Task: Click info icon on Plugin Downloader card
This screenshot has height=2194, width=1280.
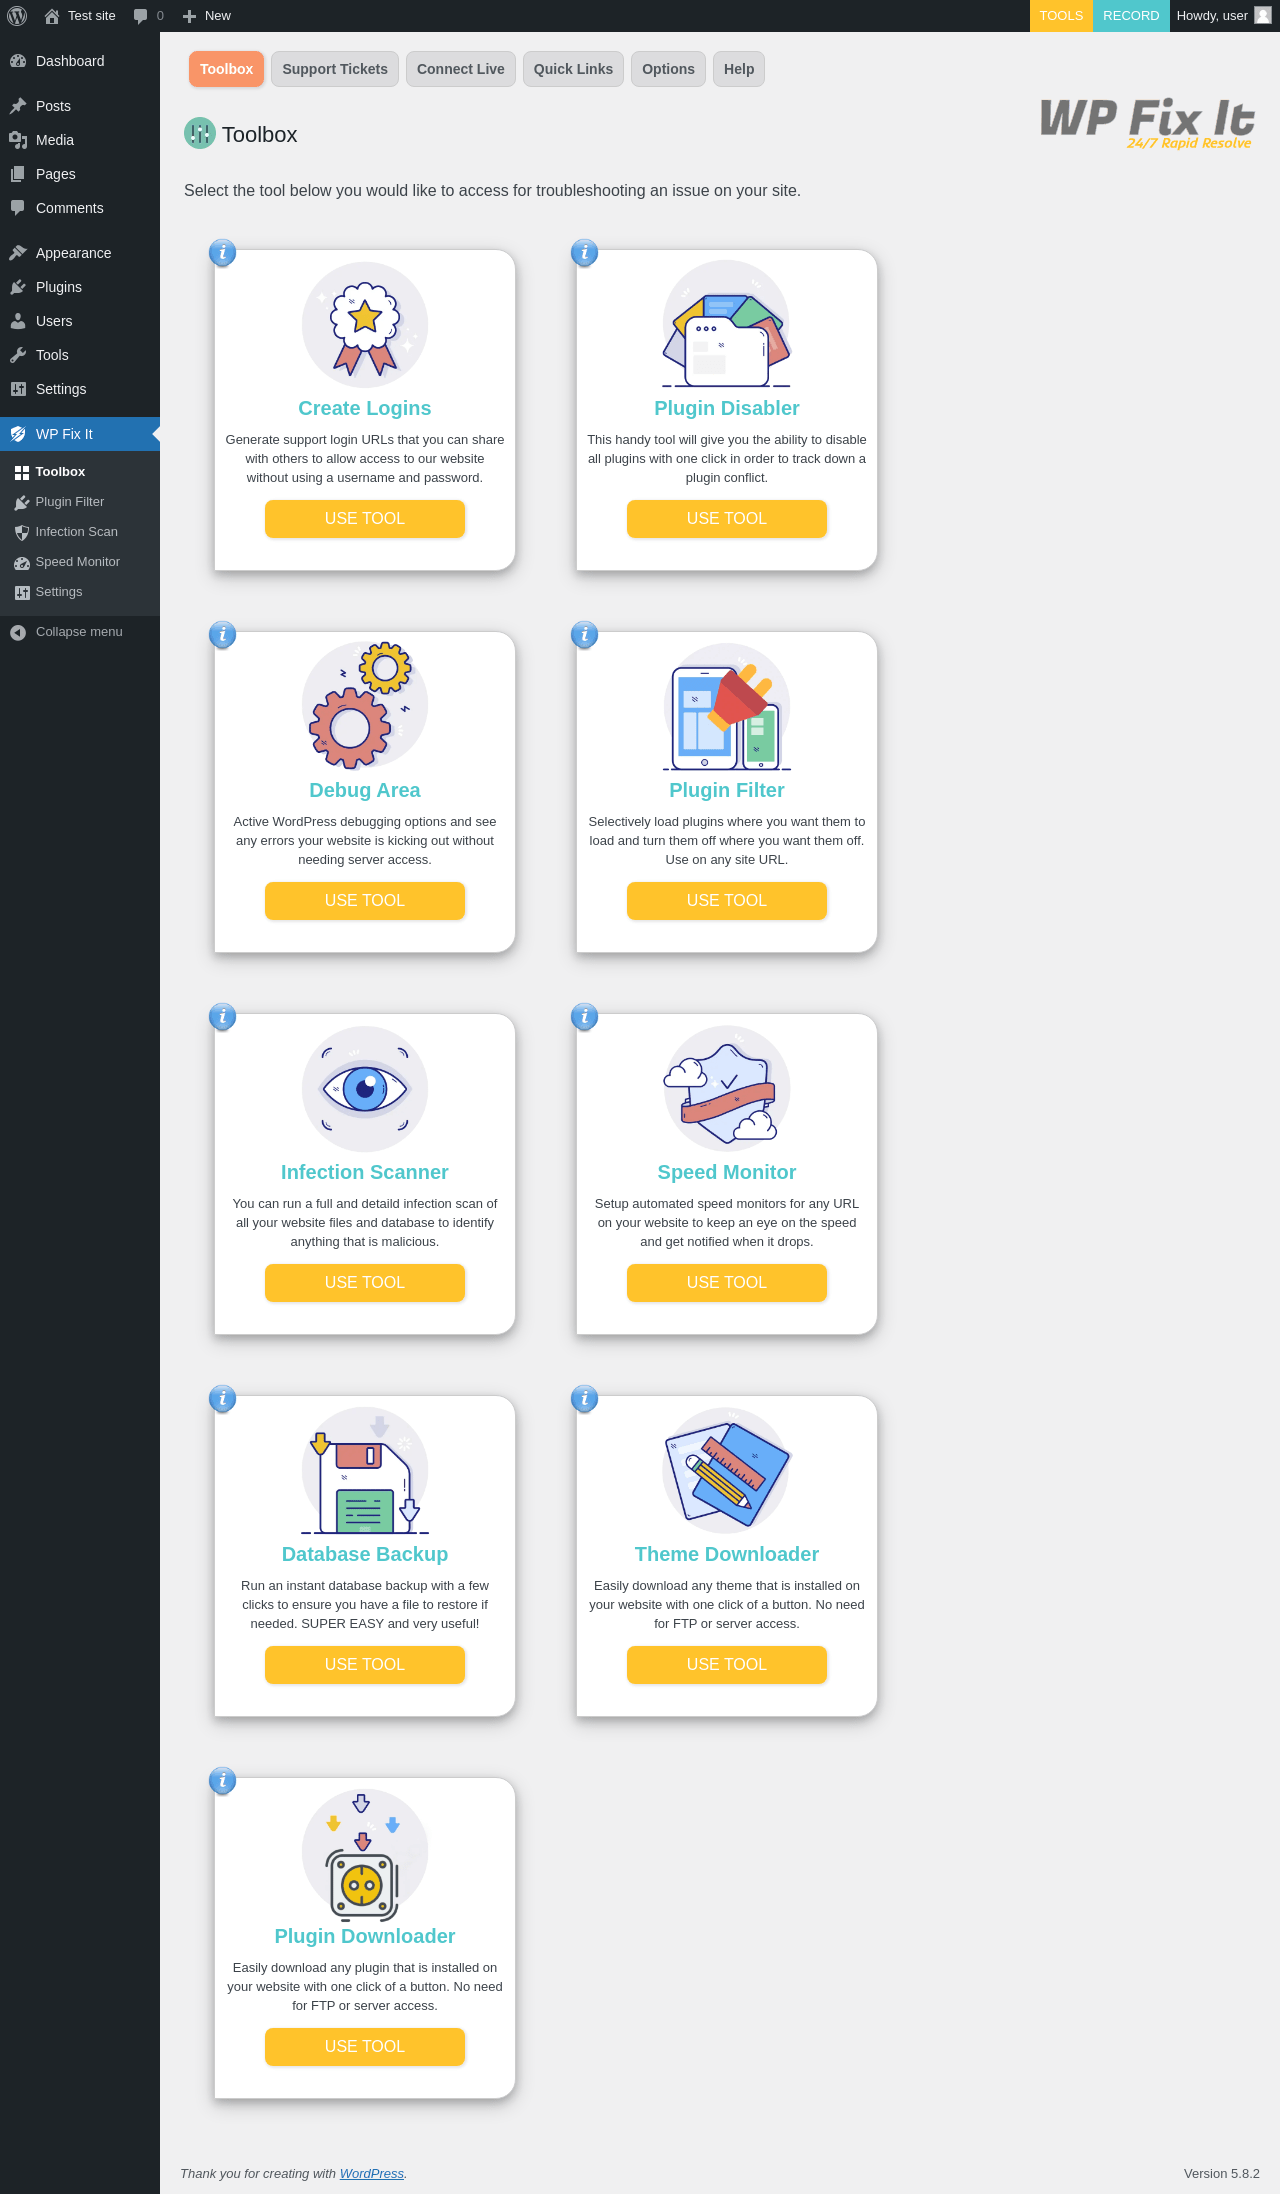Action: [222, 1781]
